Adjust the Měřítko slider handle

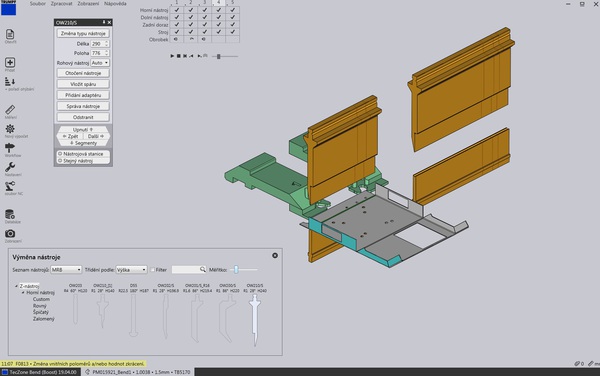[236, 270]
